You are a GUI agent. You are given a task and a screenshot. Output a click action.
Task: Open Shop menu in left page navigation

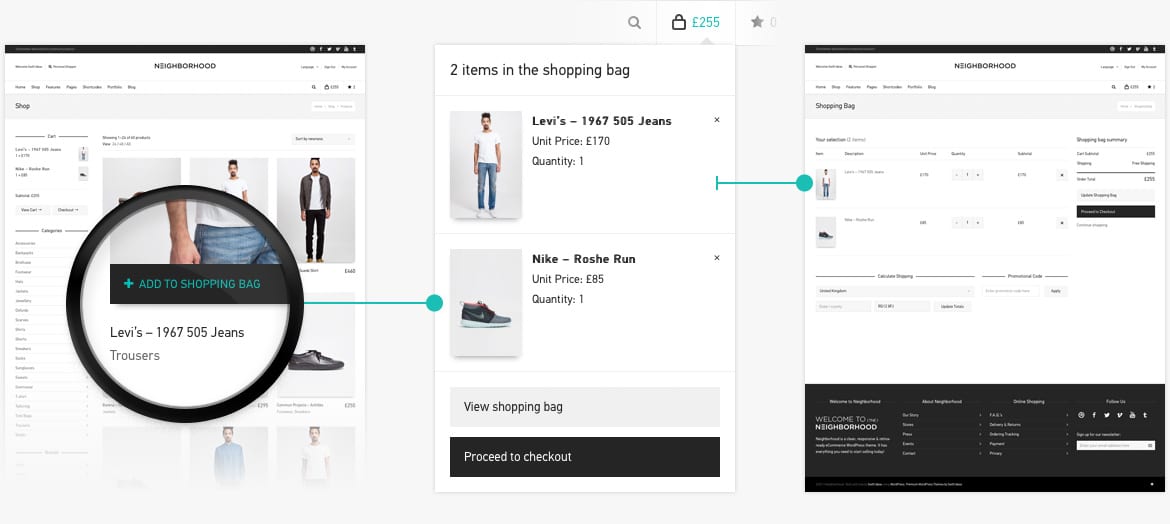point(35,87)
